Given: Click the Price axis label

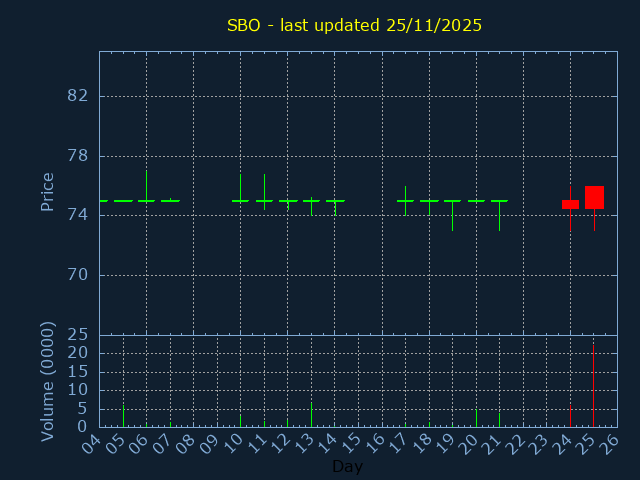Looking at the screenshot, I should click(47, 191).
